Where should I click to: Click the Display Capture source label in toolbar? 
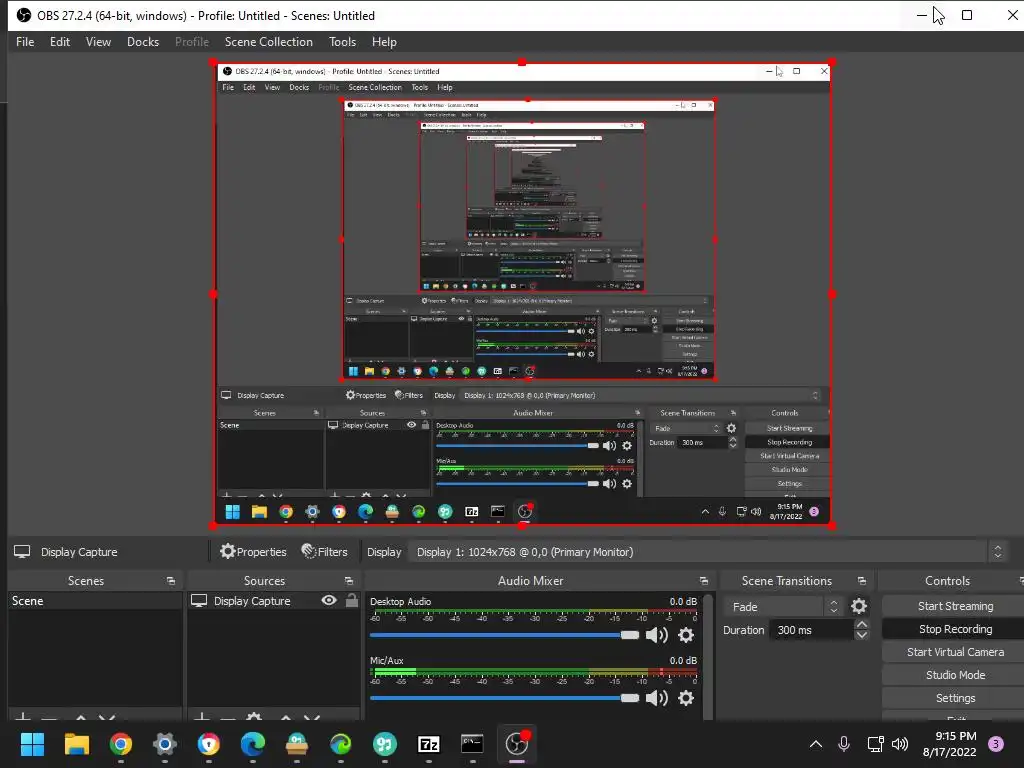[x=79, y=552]
